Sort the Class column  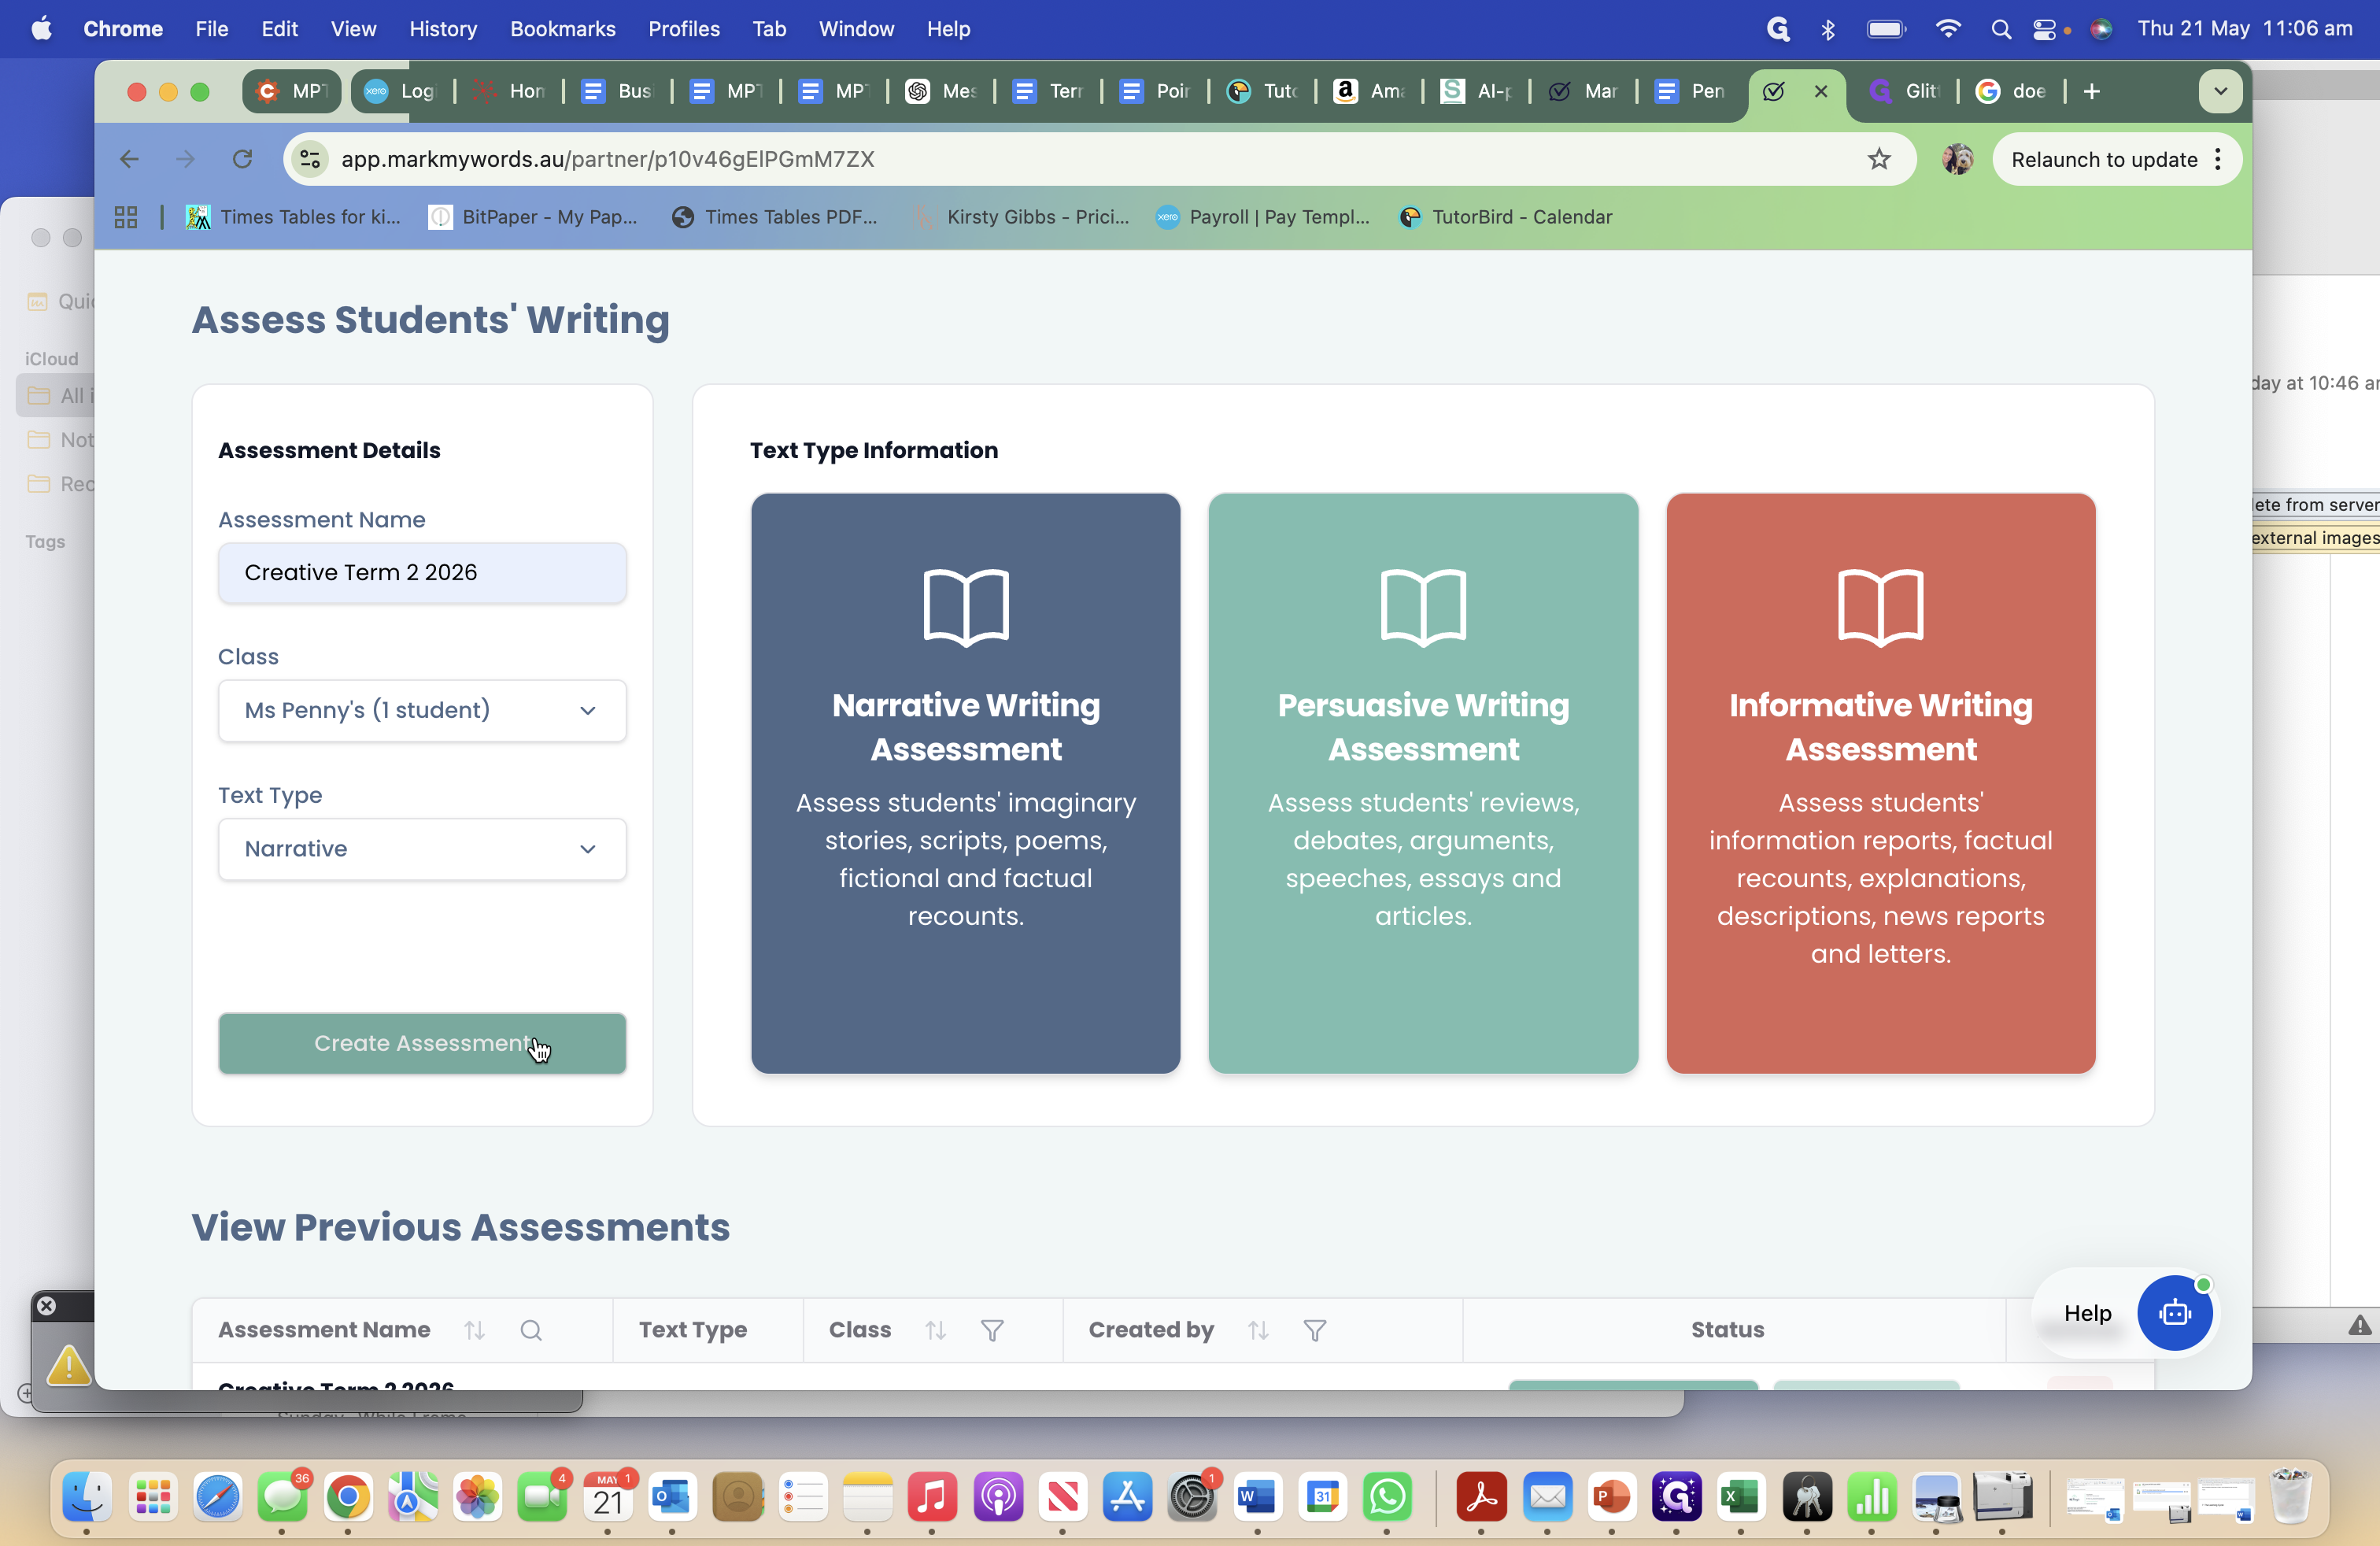click(935, 1330)
